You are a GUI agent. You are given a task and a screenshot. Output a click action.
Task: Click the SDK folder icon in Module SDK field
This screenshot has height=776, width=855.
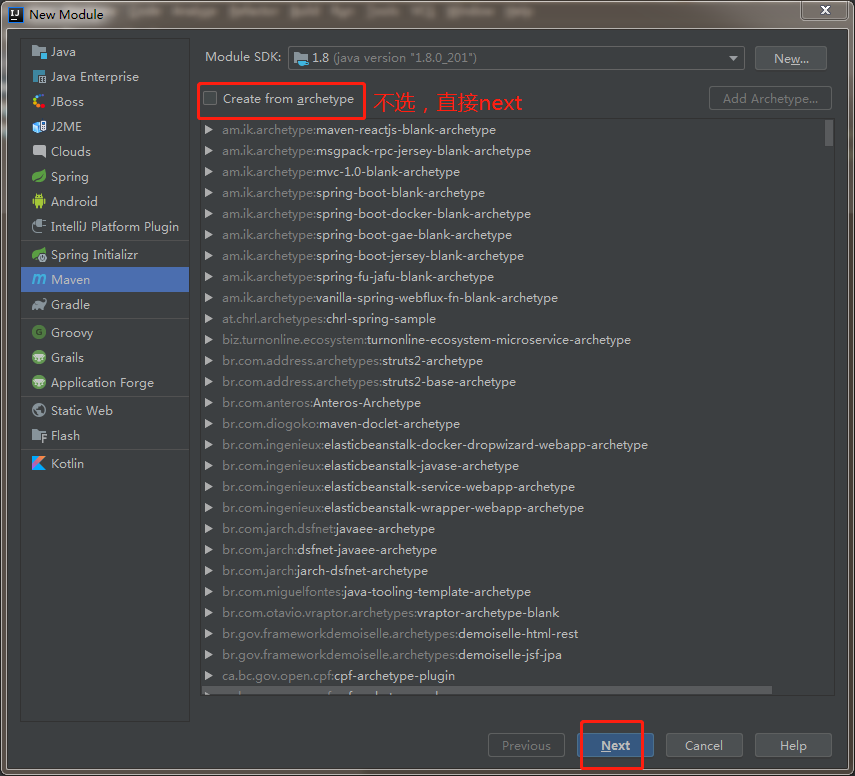[301, 58]
